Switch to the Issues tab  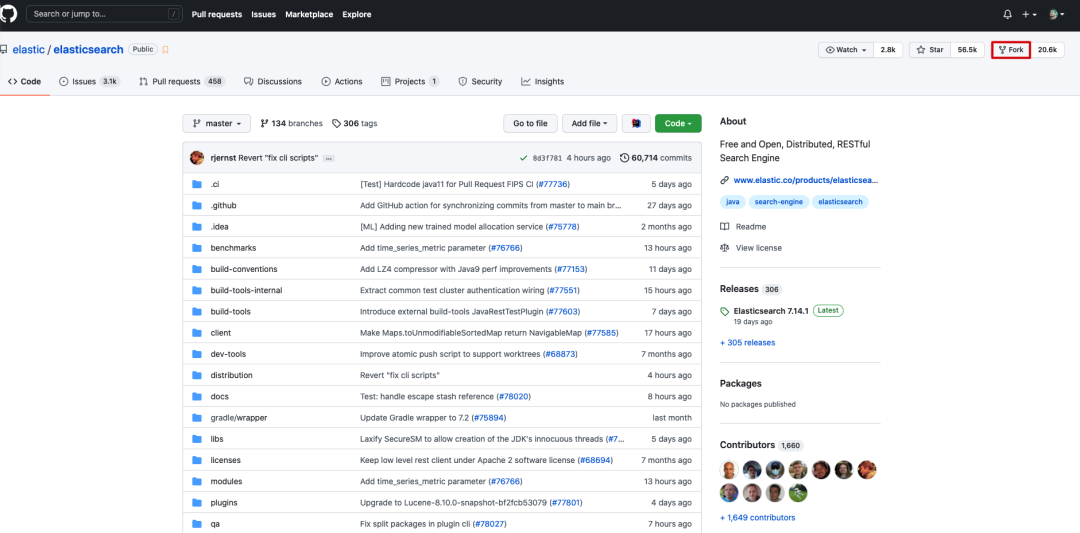click(90, 81)
